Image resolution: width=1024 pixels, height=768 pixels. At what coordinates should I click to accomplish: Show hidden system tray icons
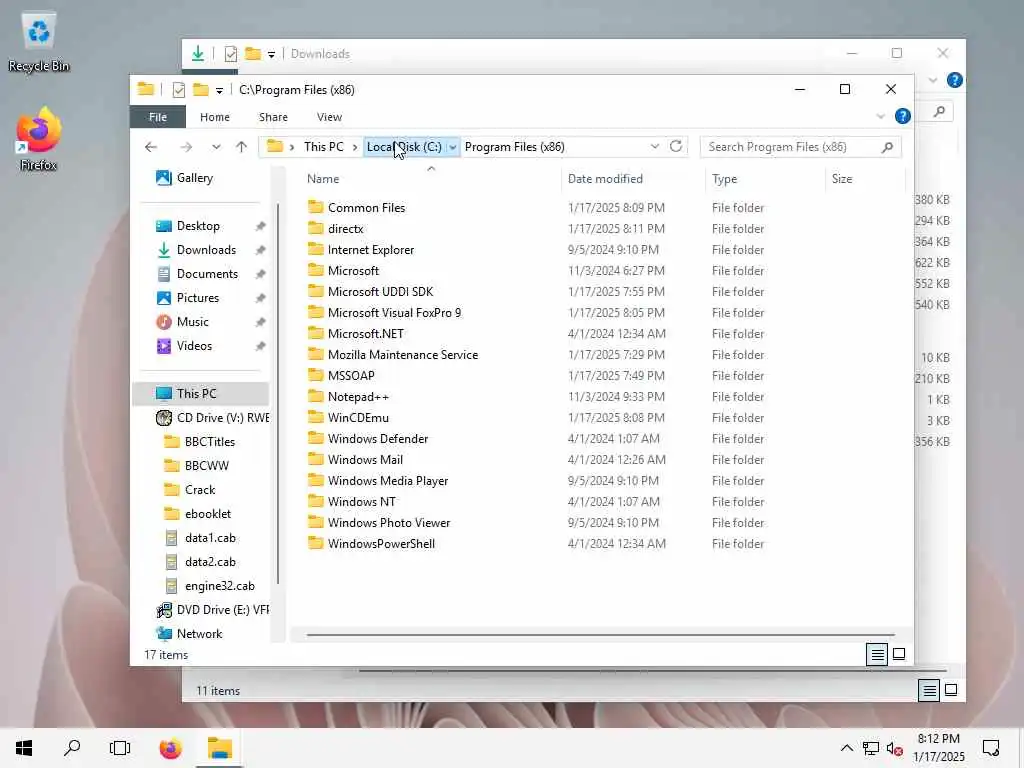click(x=846, y=748)
